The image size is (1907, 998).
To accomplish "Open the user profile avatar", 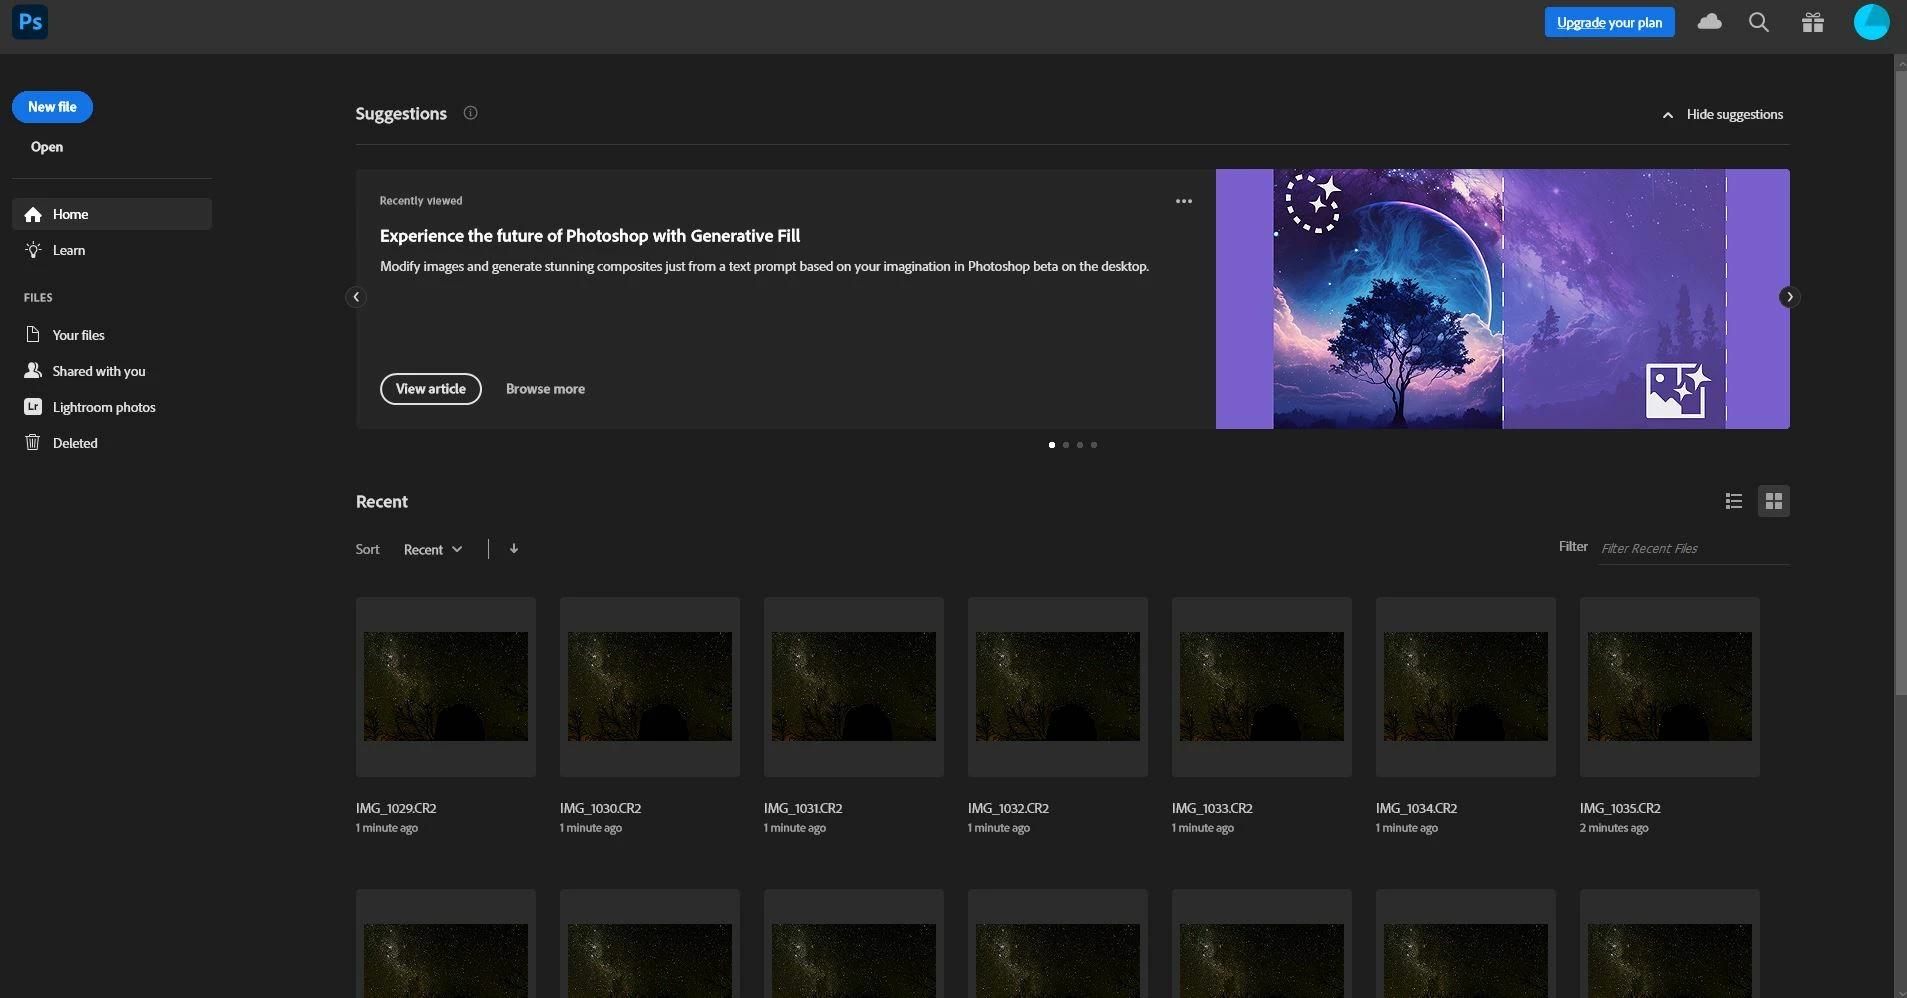I will [1871, 22].
